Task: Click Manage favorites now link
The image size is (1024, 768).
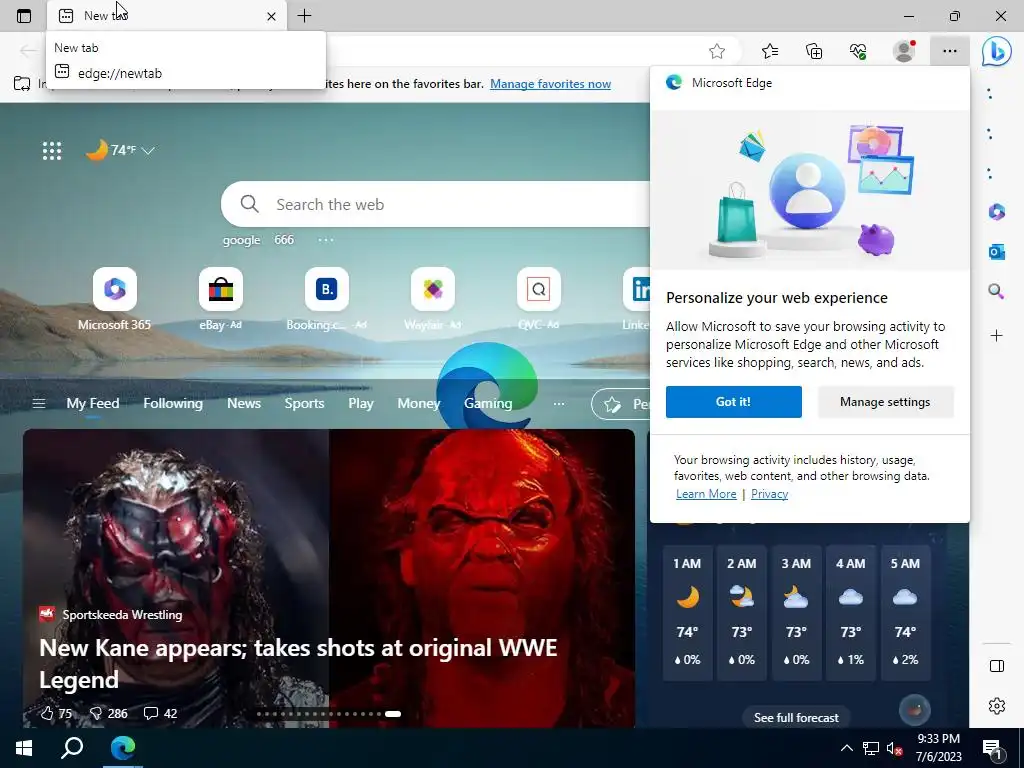Action: click(551, 84)
